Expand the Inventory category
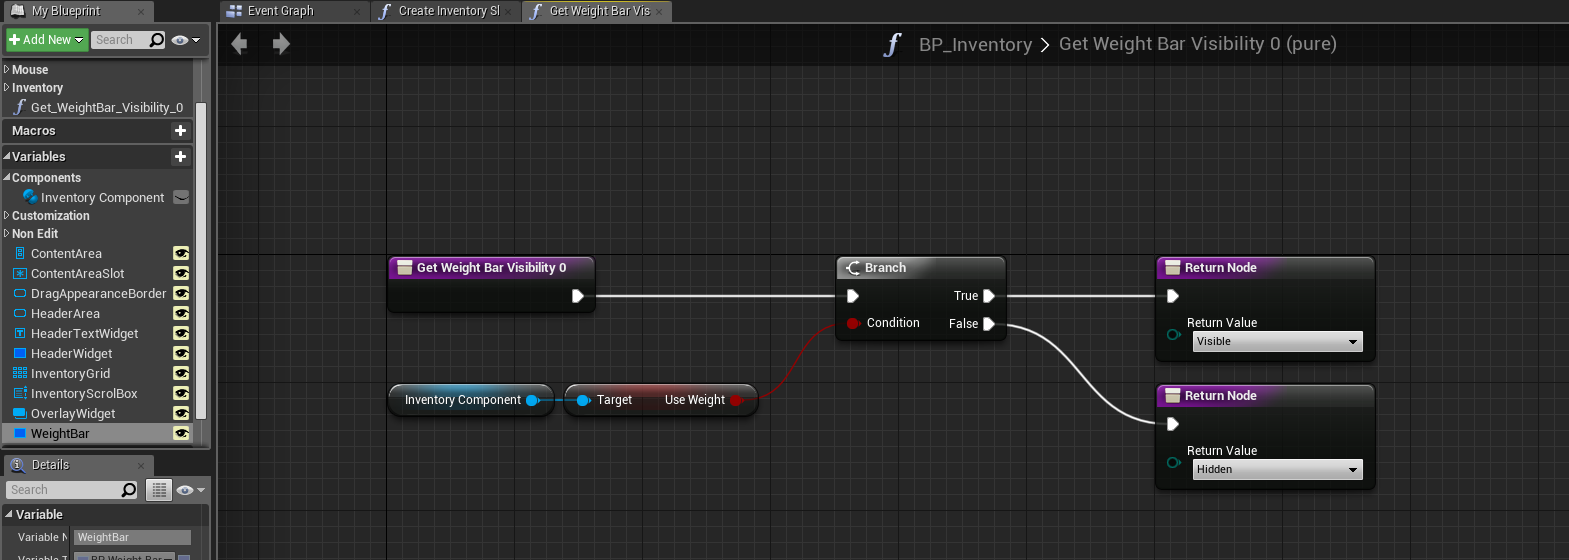 coord(7,88)
